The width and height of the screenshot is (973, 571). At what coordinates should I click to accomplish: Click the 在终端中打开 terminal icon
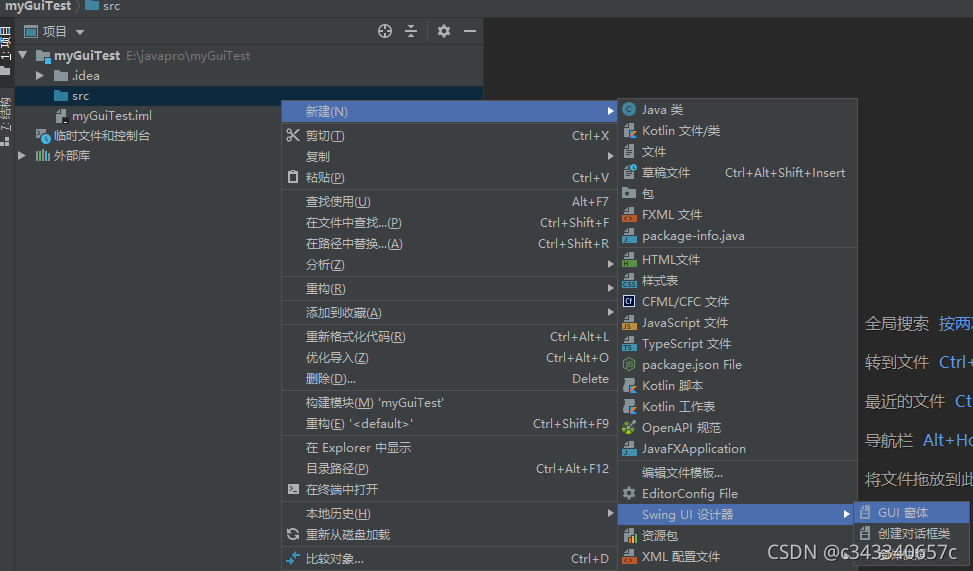[293, 489]
